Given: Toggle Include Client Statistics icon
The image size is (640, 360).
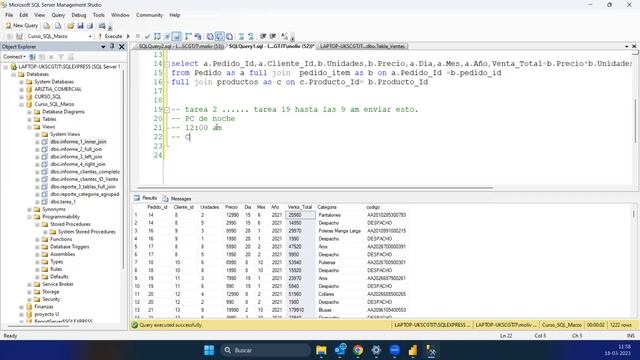Looking at the screenshot, I should (x=198, y=36).
